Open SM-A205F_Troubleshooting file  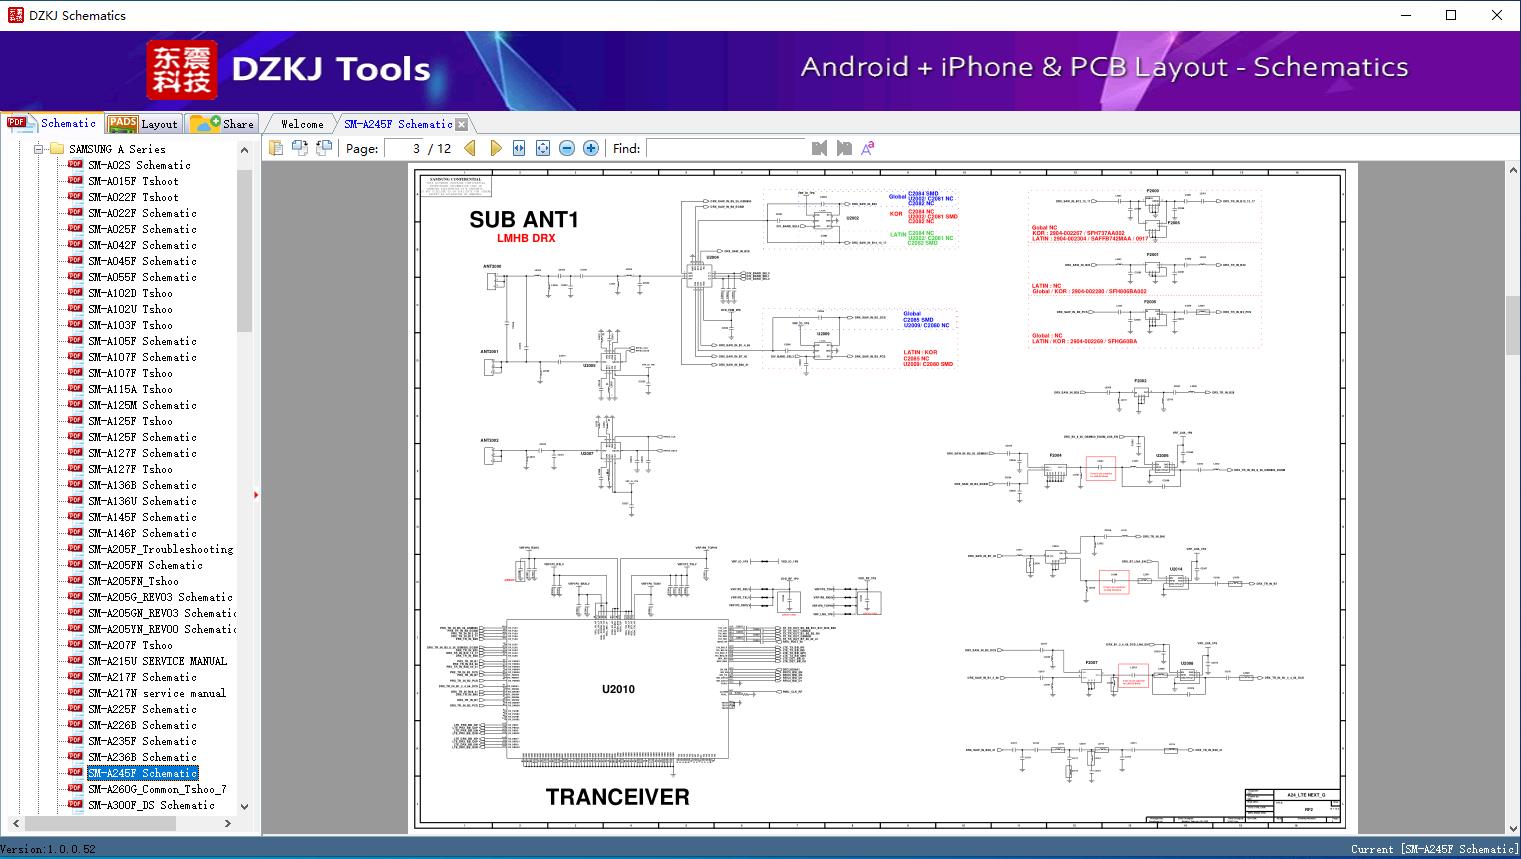coord(160,549)
